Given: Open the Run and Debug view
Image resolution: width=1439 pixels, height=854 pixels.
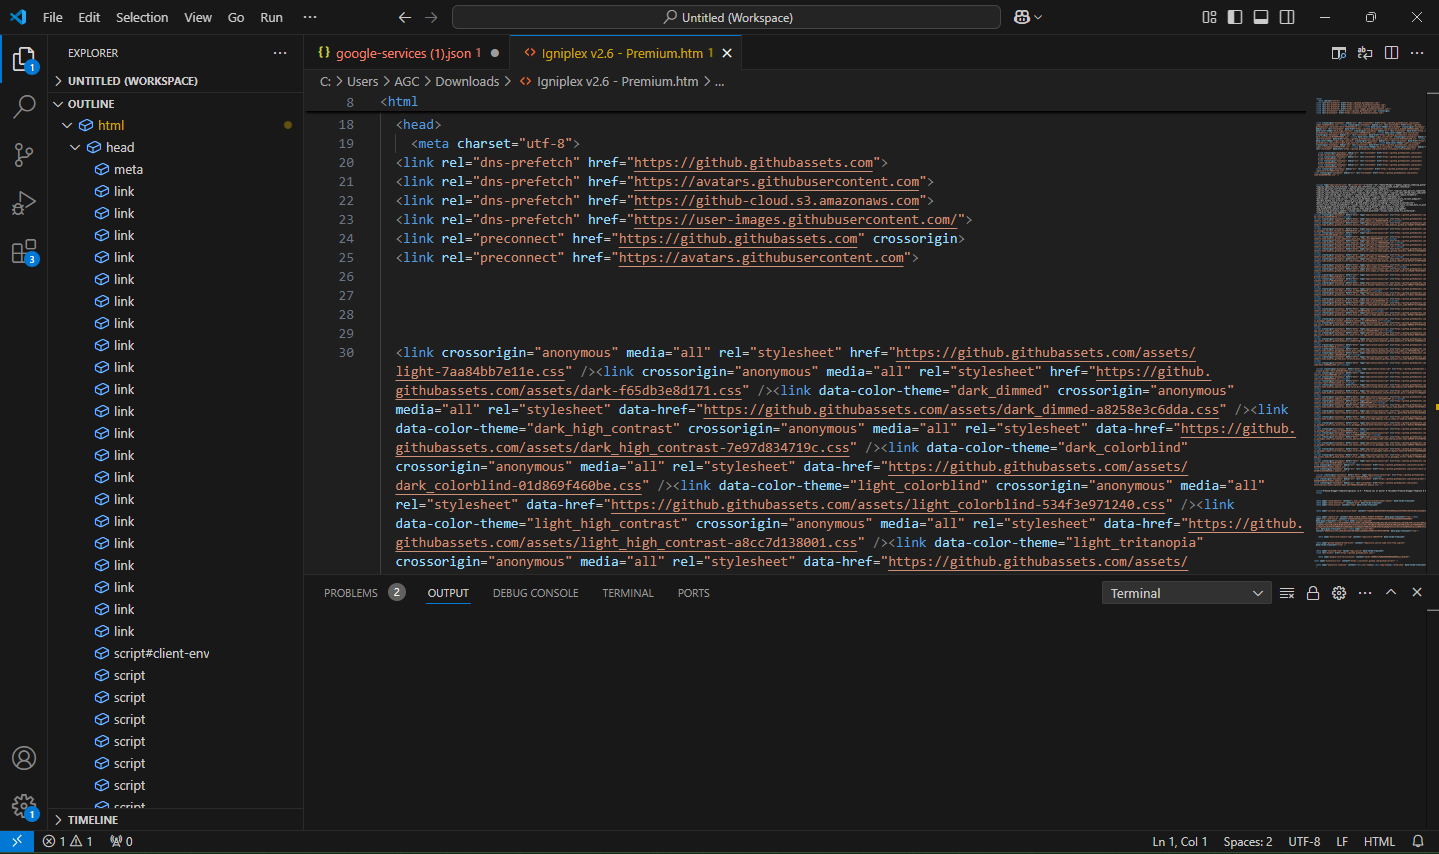Looking at the screenshot, I should click(x=24, y=203).
